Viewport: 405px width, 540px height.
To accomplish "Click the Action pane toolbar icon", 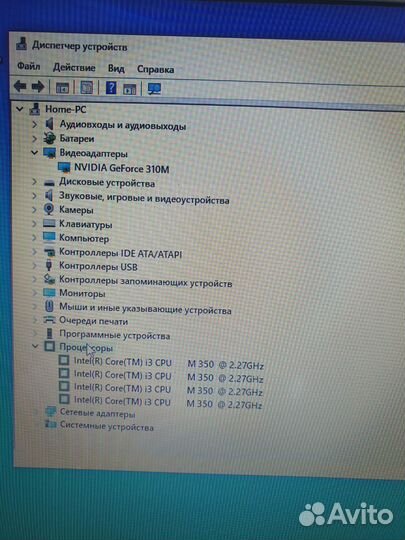I will (x=130, y=89).
